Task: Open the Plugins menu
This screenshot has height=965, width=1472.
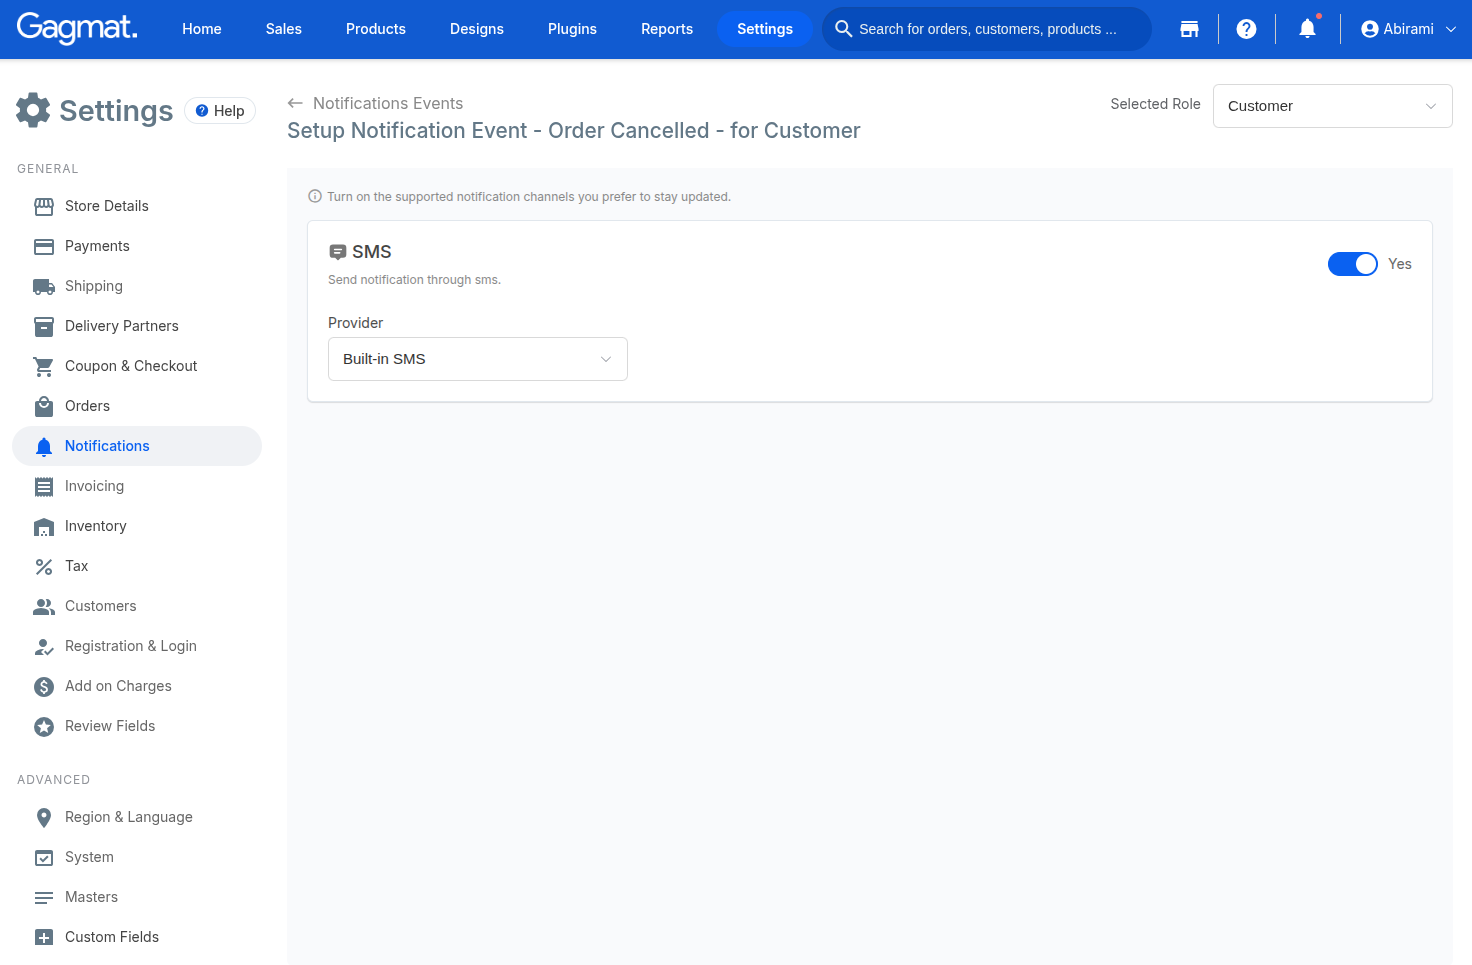Action: pos(572,29)
